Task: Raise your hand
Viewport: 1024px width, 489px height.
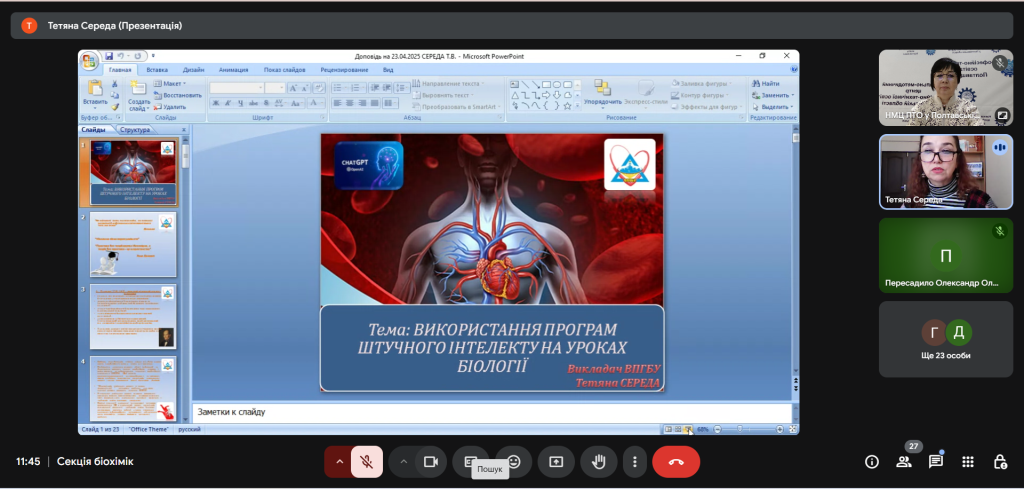Action: click(599, 461)
